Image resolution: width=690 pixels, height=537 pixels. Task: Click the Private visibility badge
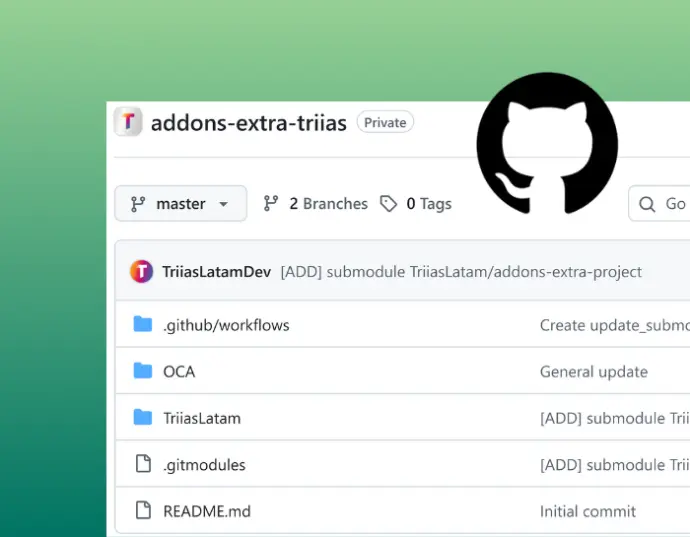point(385,122)
